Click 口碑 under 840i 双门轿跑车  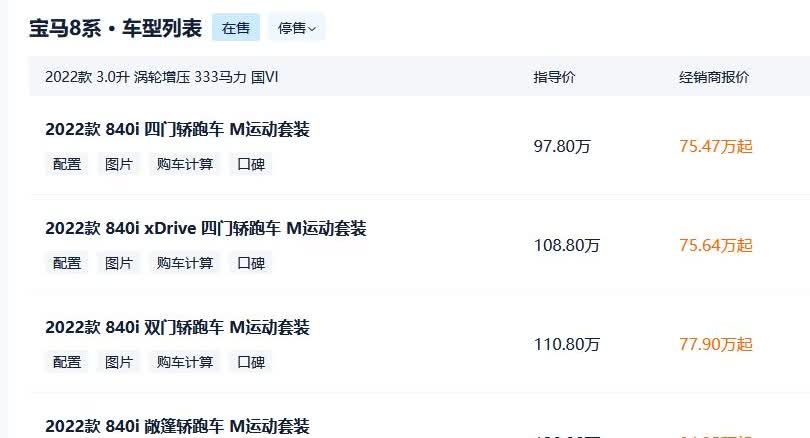[x=251, y=363]
